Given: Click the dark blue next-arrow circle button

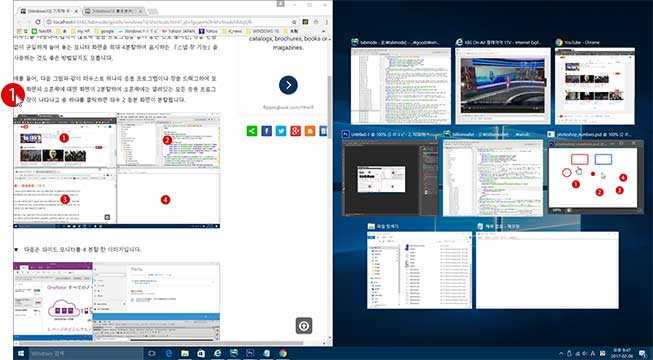Looking at the screenshot, I should [x=288, y=85].
